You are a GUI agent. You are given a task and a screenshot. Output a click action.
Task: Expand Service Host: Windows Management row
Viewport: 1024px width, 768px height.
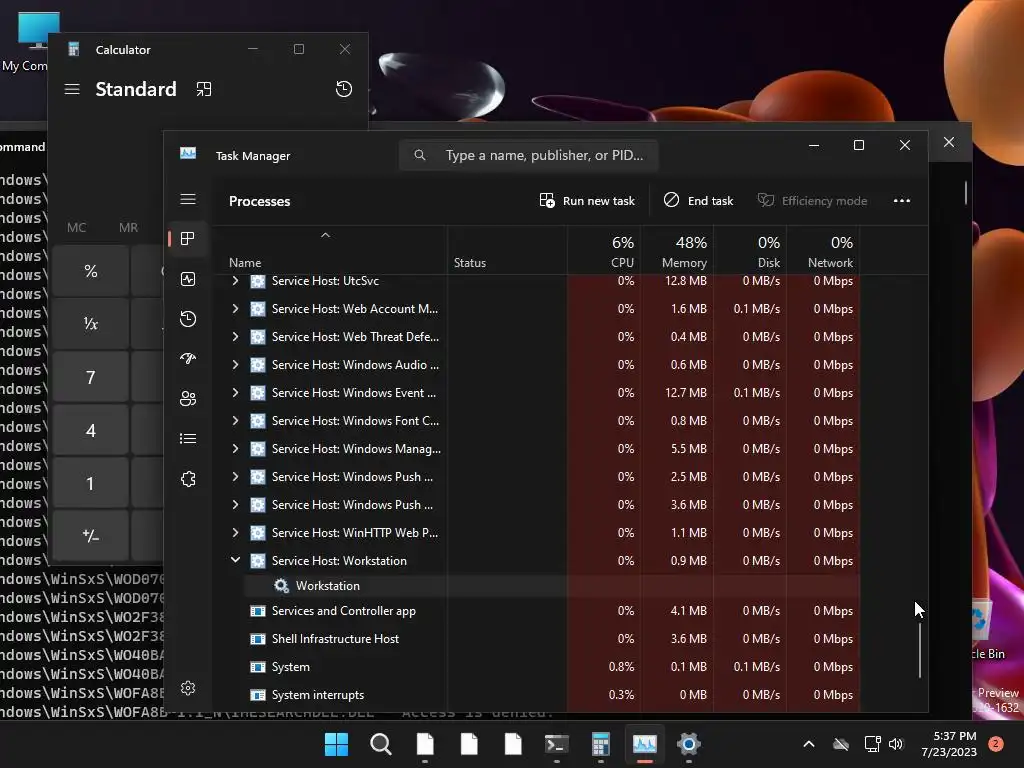pyautogui.click(x=235, y=449)
